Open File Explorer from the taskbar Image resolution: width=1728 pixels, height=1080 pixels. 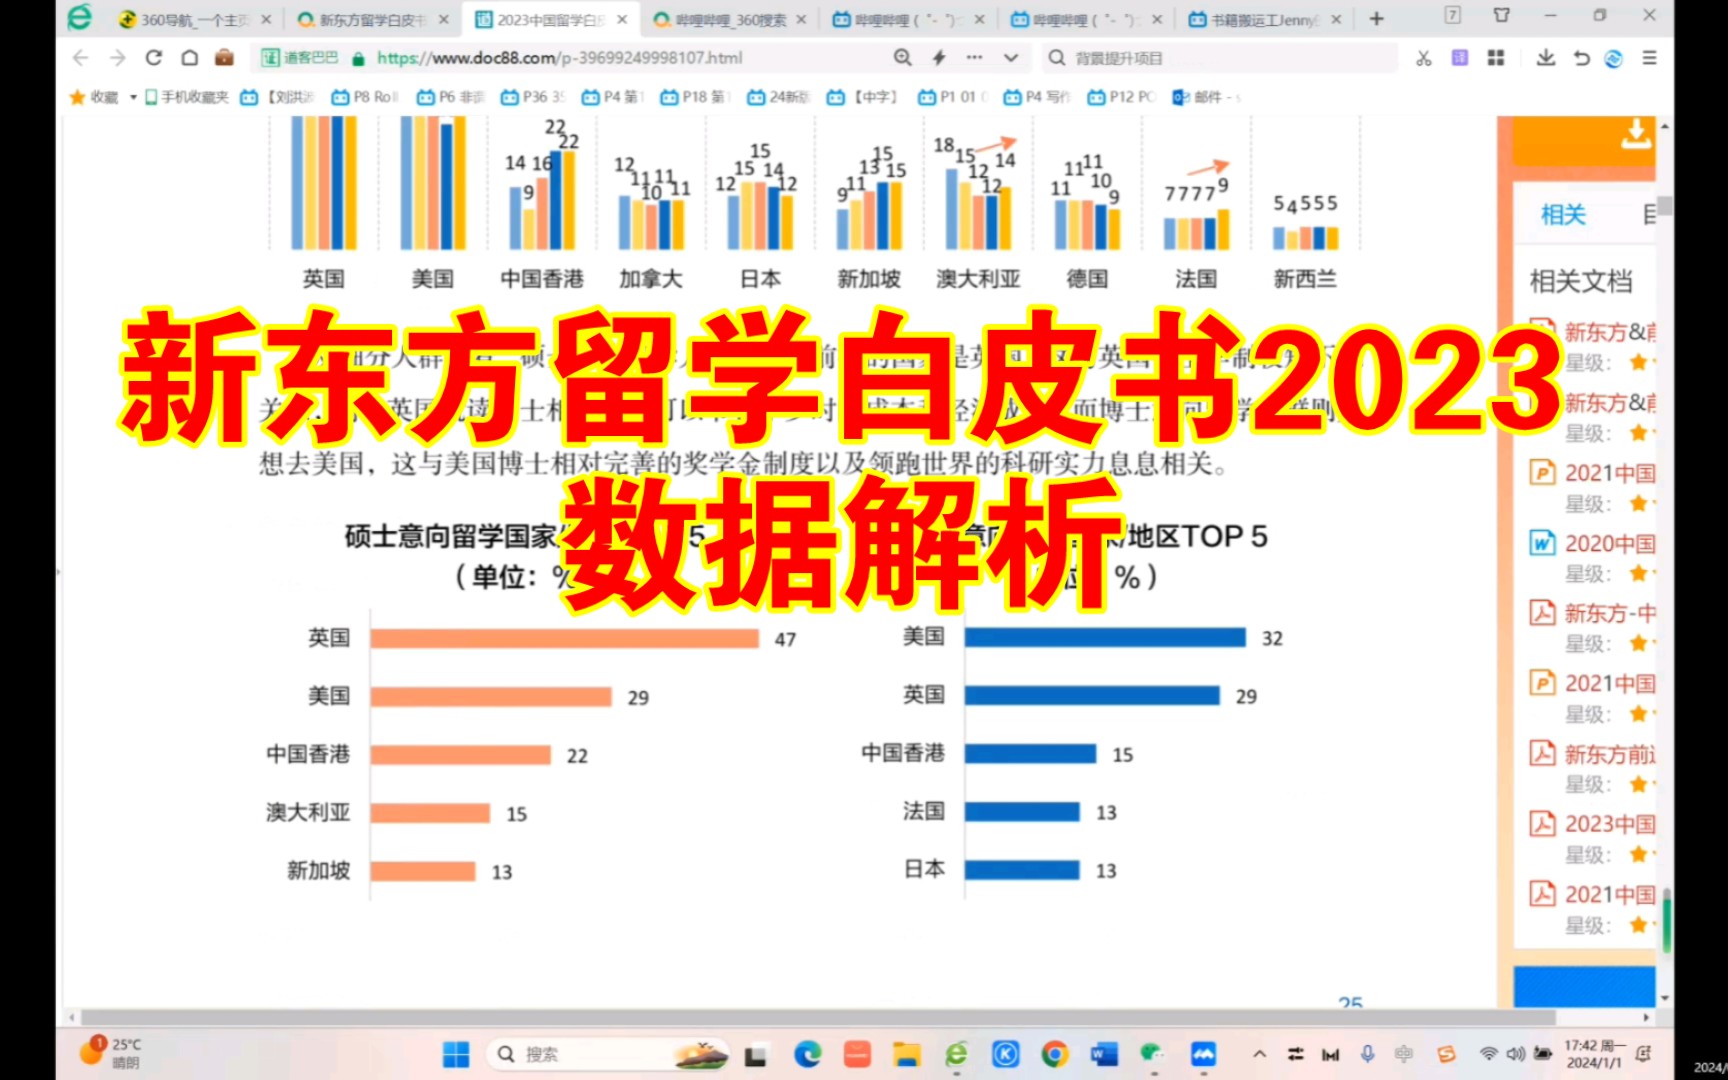click(x=907, y=1054)
